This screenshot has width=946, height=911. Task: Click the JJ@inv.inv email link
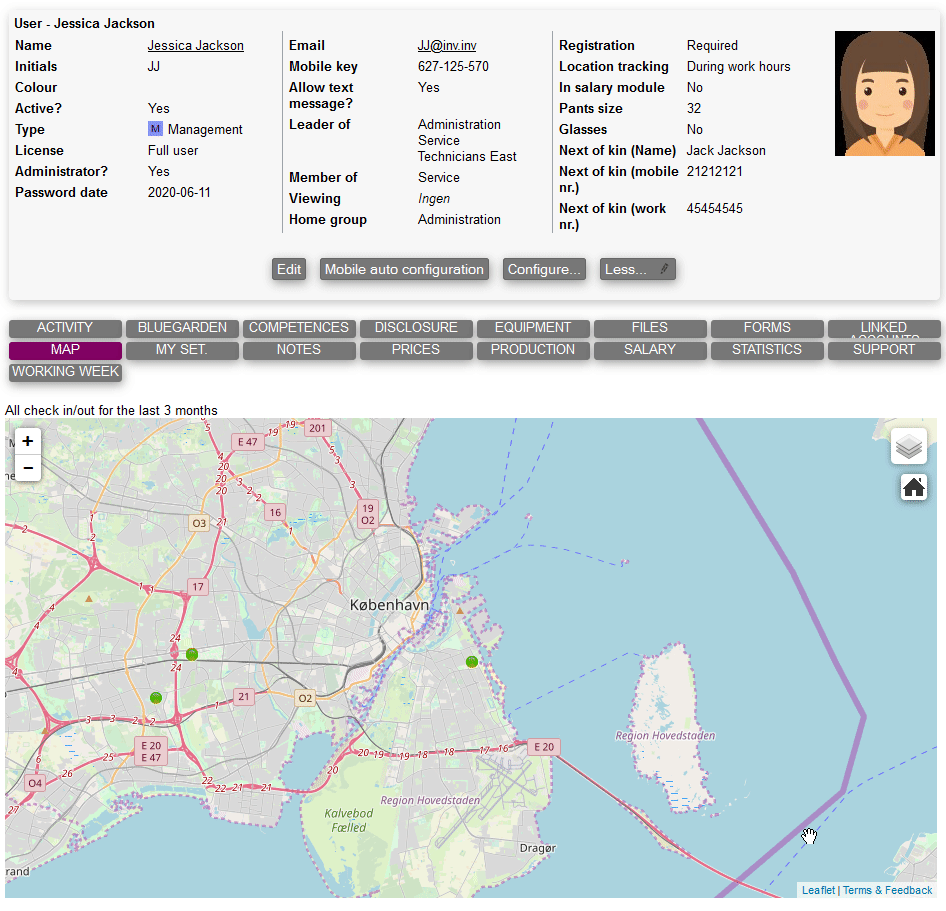(x=446, y=45)
